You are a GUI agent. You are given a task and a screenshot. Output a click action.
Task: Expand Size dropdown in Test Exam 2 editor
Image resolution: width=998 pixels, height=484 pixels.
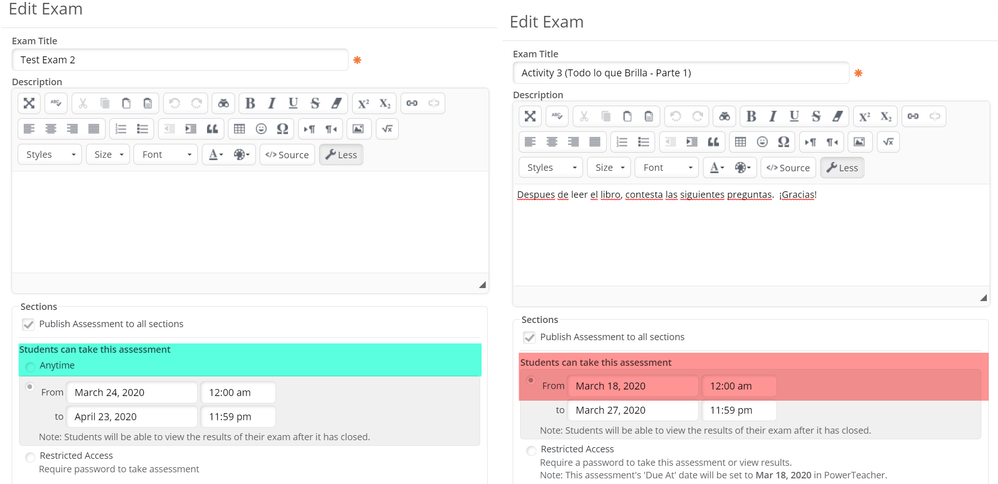pos(108,155)
